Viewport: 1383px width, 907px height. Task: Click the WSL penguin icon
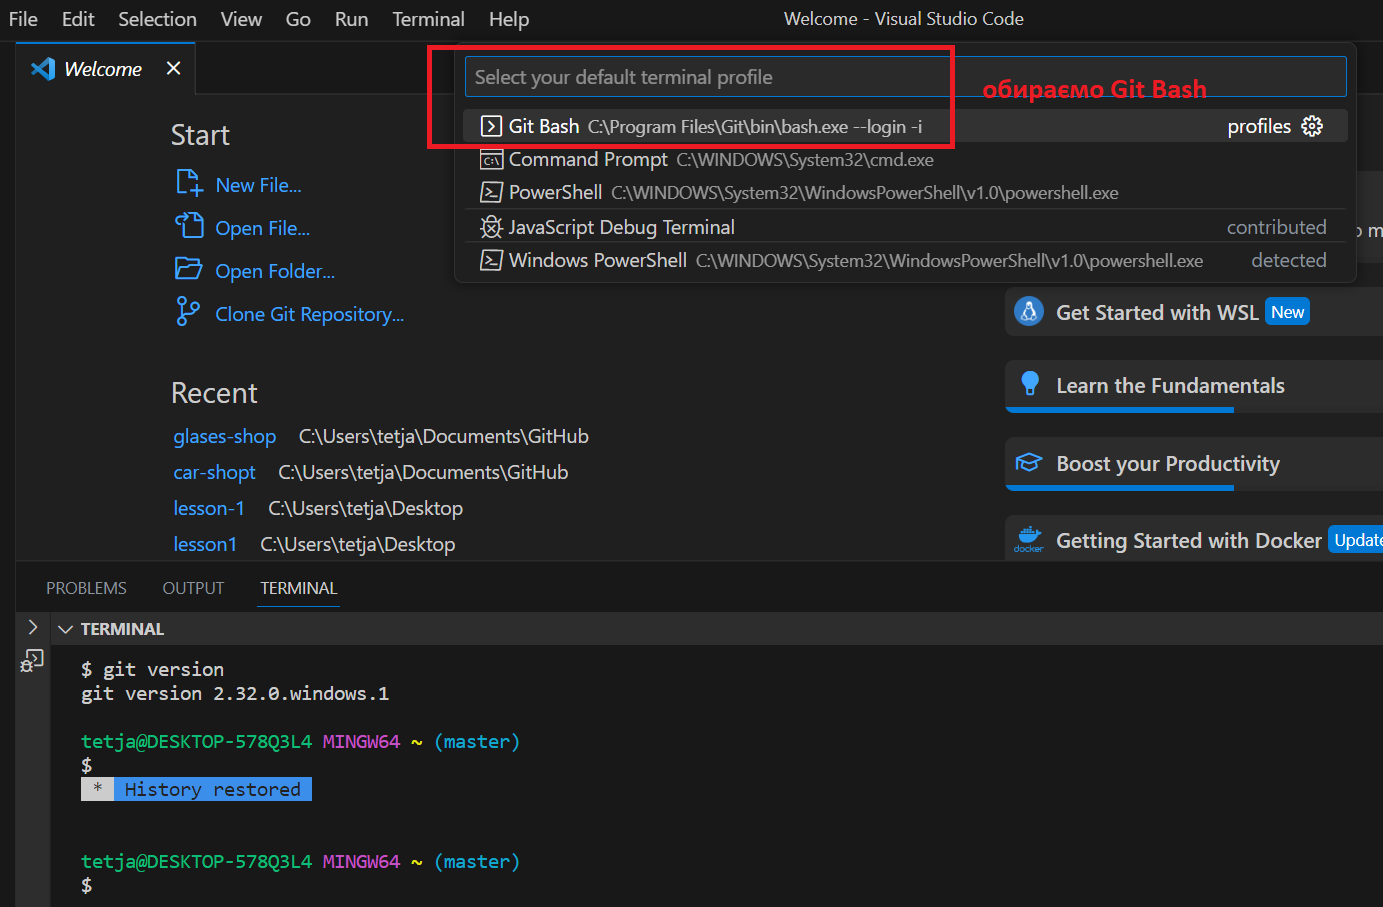(1029, 312)
